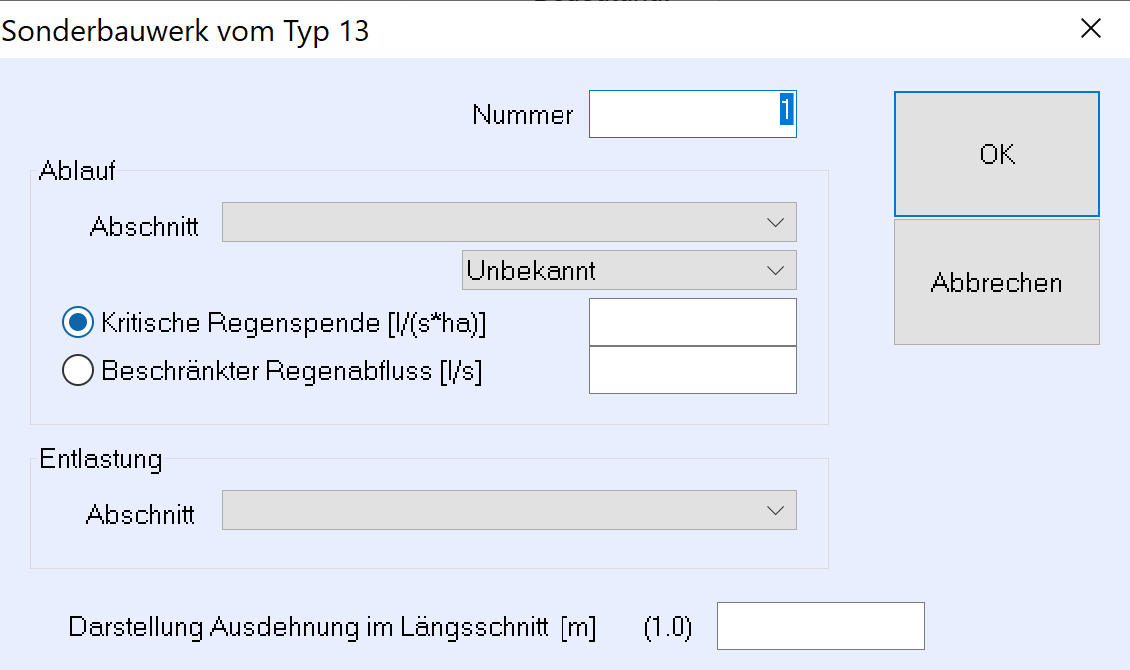Image resolution: width=1130 pixels, height=670 pixels.
Task: Click the Darstellung Ausdehnung im Längsschnitt field
Action: 820,626
